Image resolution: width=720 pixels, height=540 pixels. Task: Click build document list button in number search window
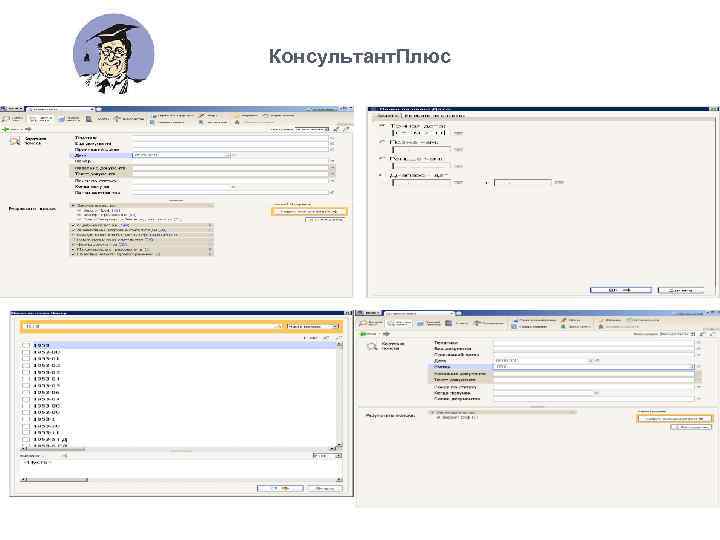(x=674, y=419)
